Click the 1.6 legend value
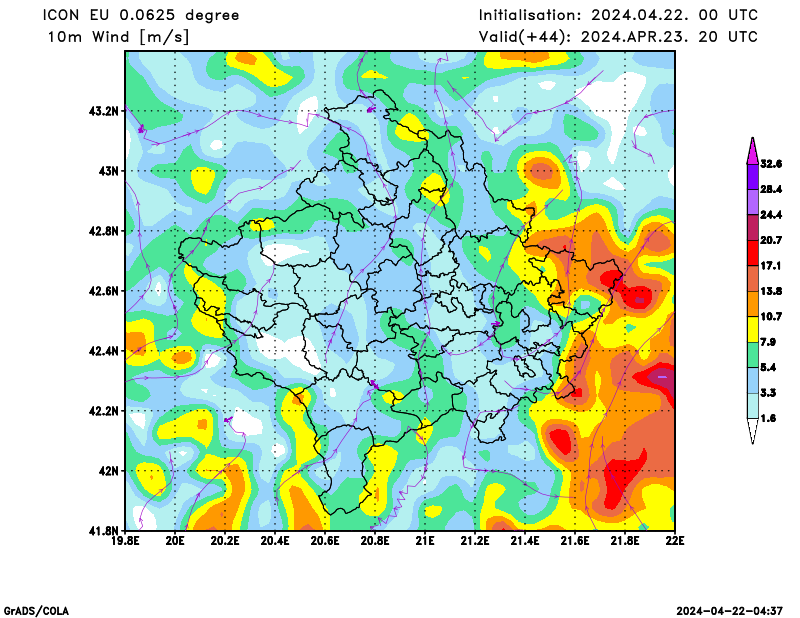The height and width of the screenshot is (618, 800). tap(768, 418)
